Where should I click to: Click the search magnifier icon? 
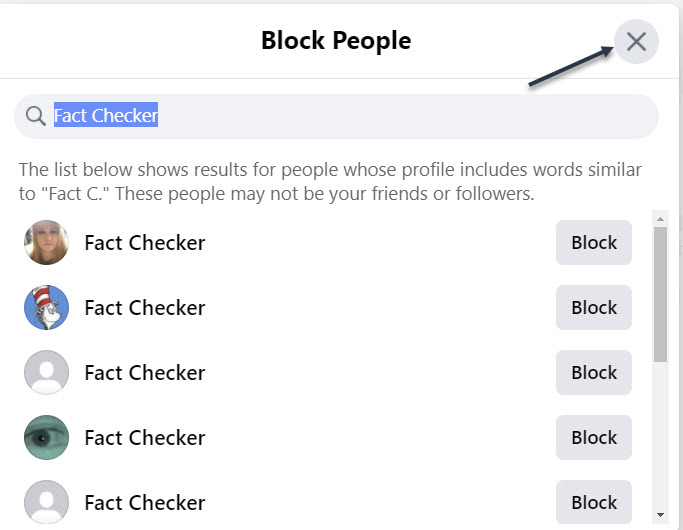click(x=36, y=116)
